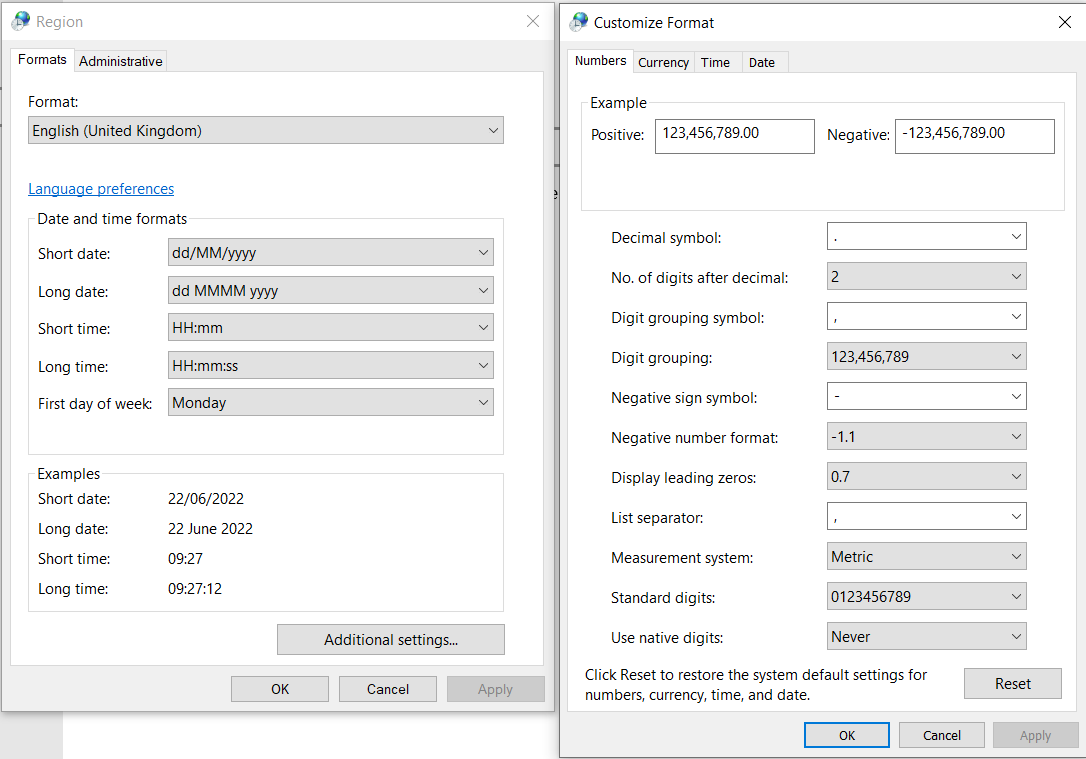Image resolution: width=1086 pixels, height=759 pixels.
Task: Expand the First day of week dropdown
Action: (x=331, y=402)
